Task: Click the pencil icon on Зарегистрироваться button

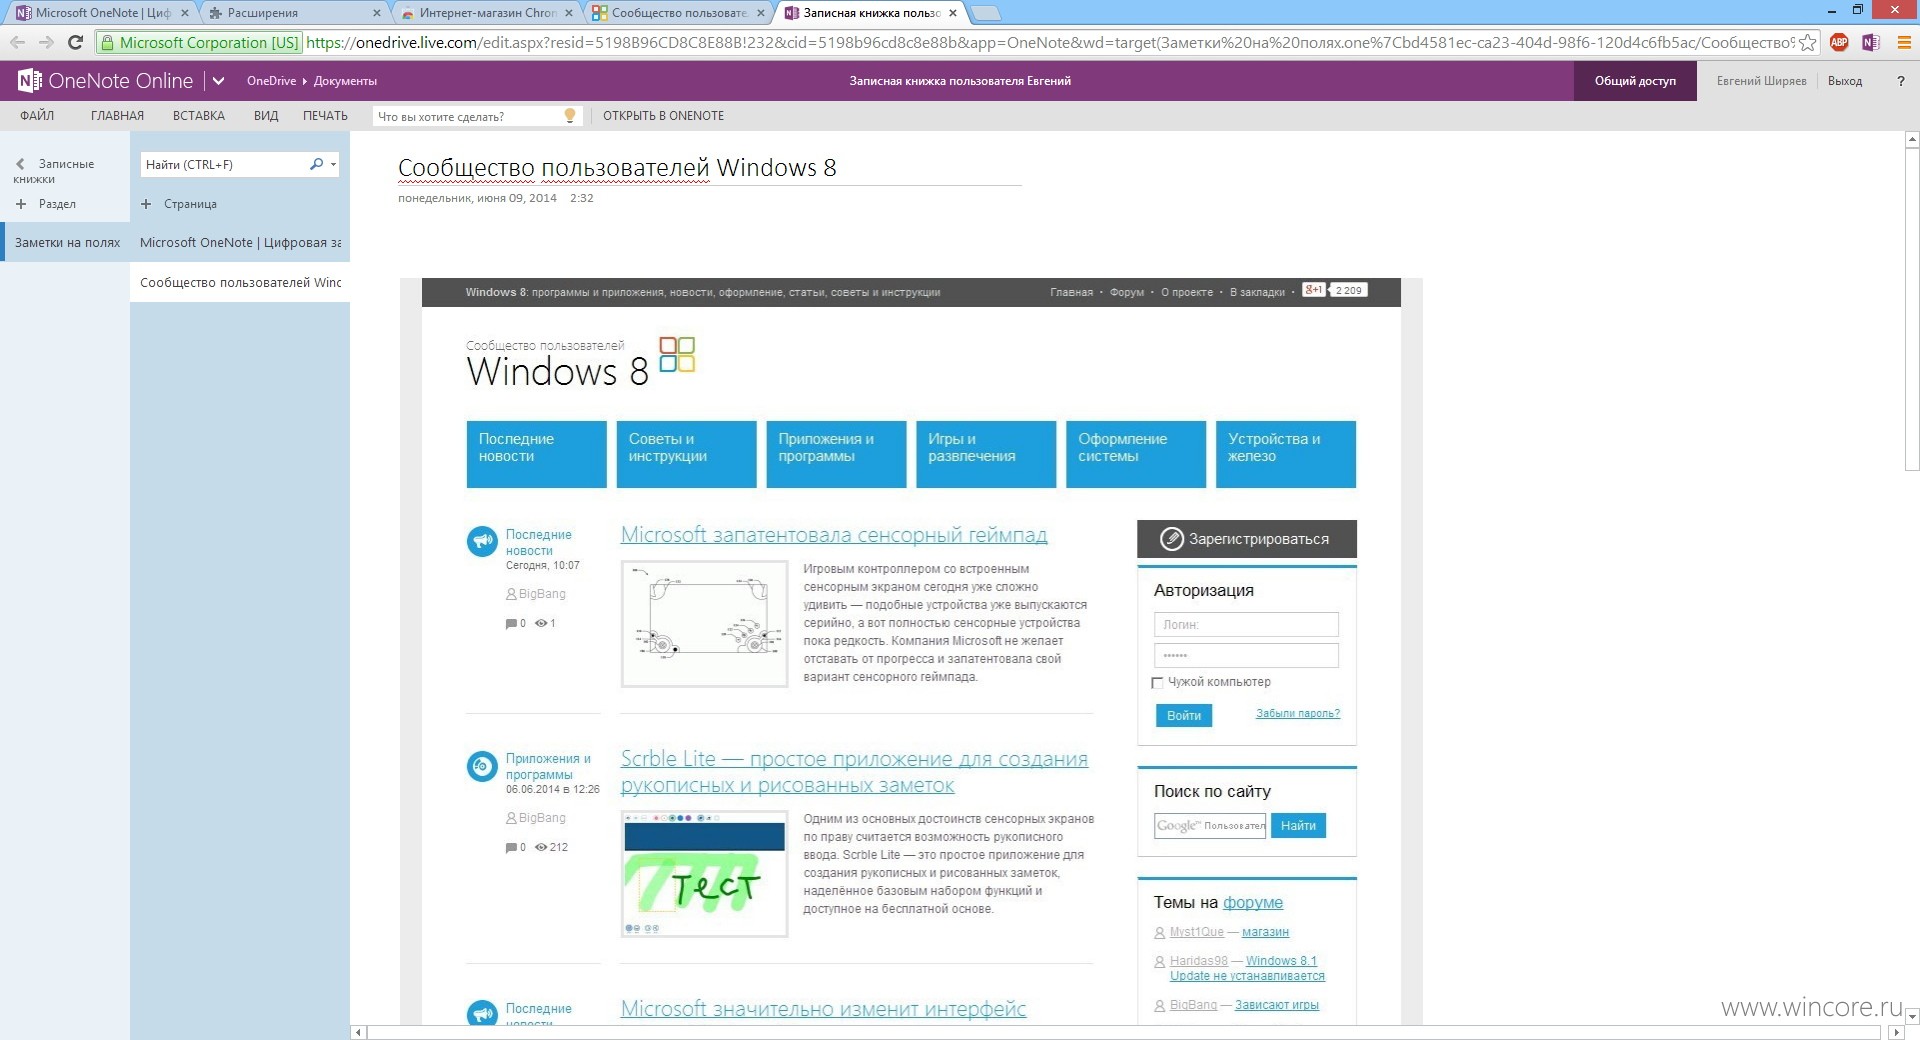Action: [1171, 539]
